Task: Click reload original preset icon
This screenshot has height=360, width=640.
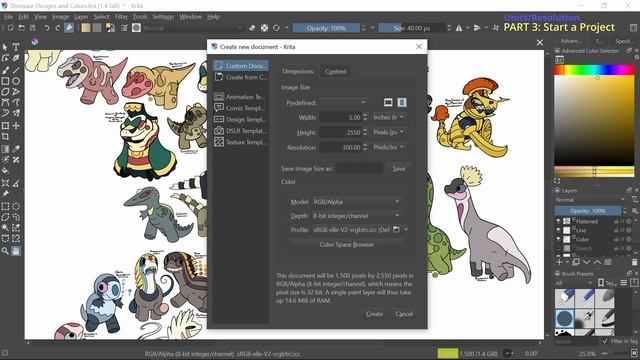Action: pos(276,28)
